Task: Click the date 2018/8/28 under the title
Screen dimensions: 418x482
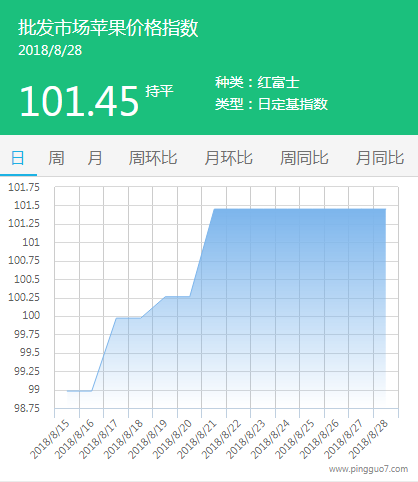Action: tap(50, 50)
